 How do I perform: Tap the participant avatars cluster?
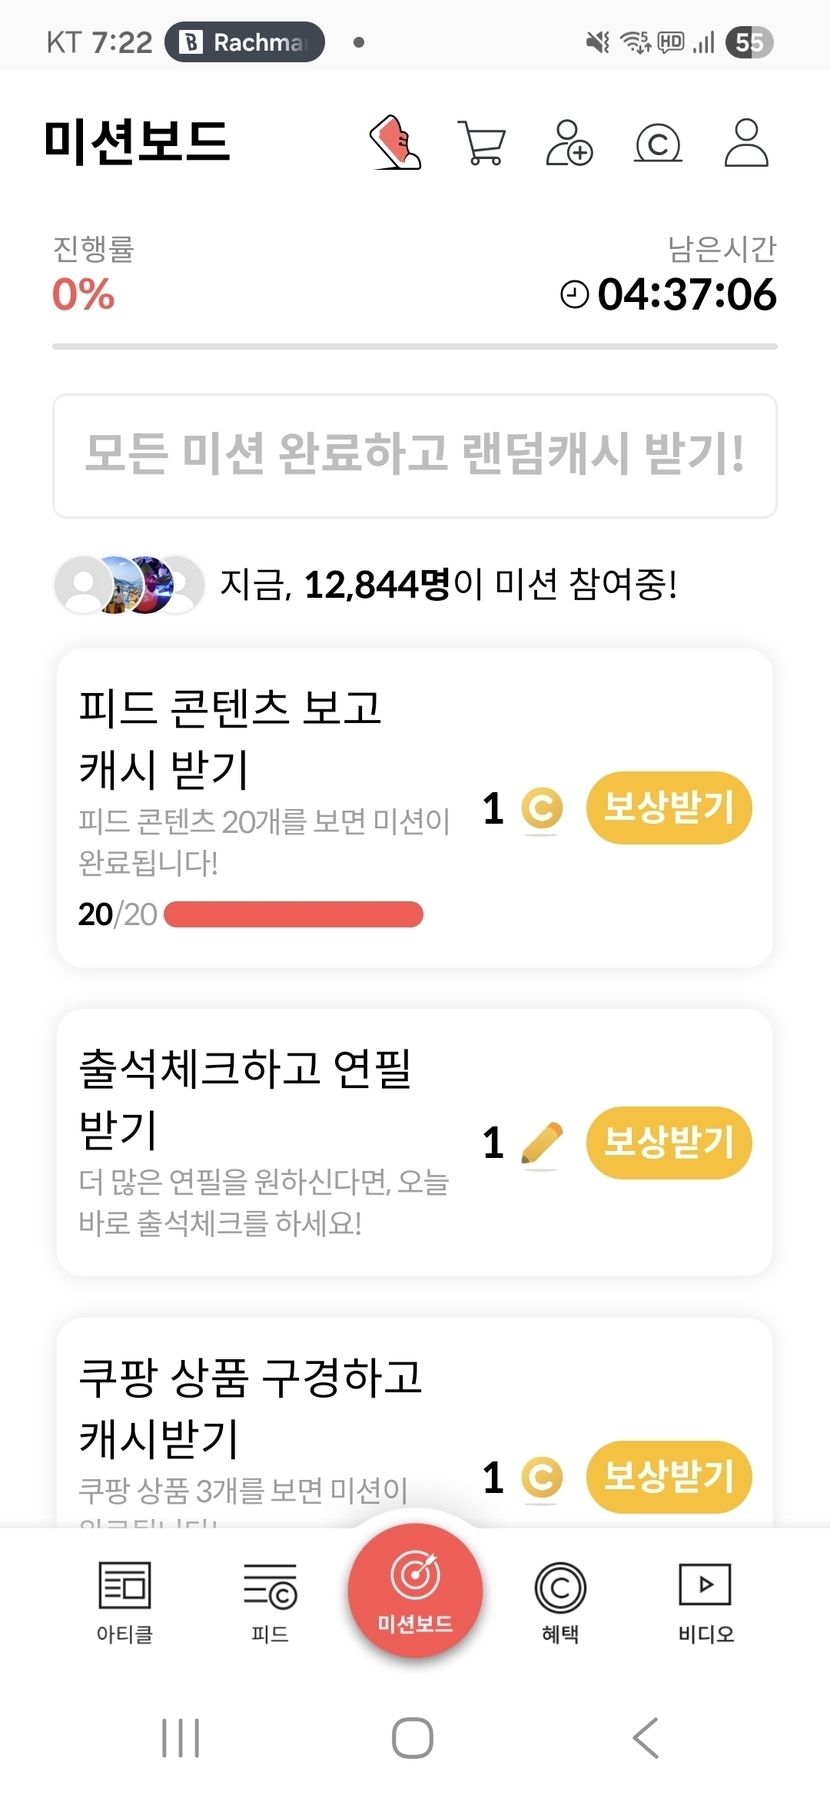click(x=129, y=584)
